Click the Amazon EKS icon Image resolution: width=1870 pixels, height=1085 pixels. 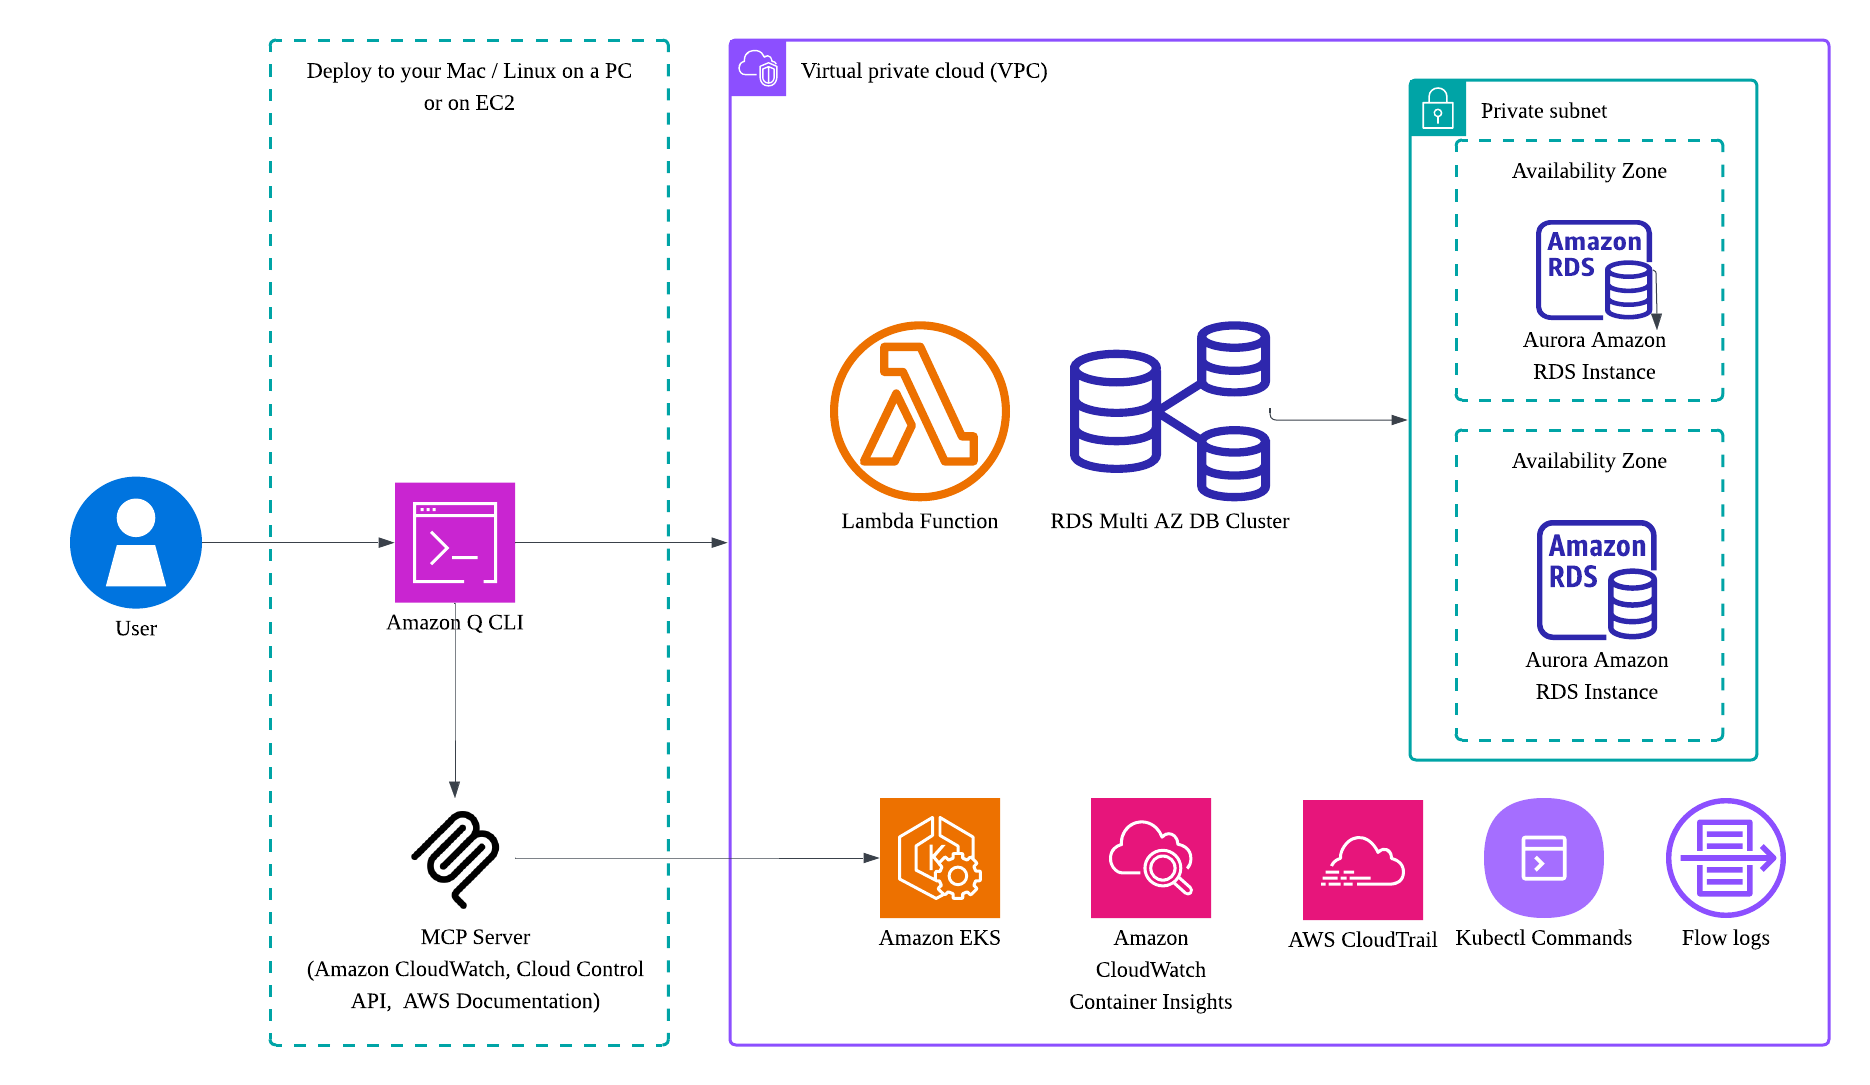[939, 858]
